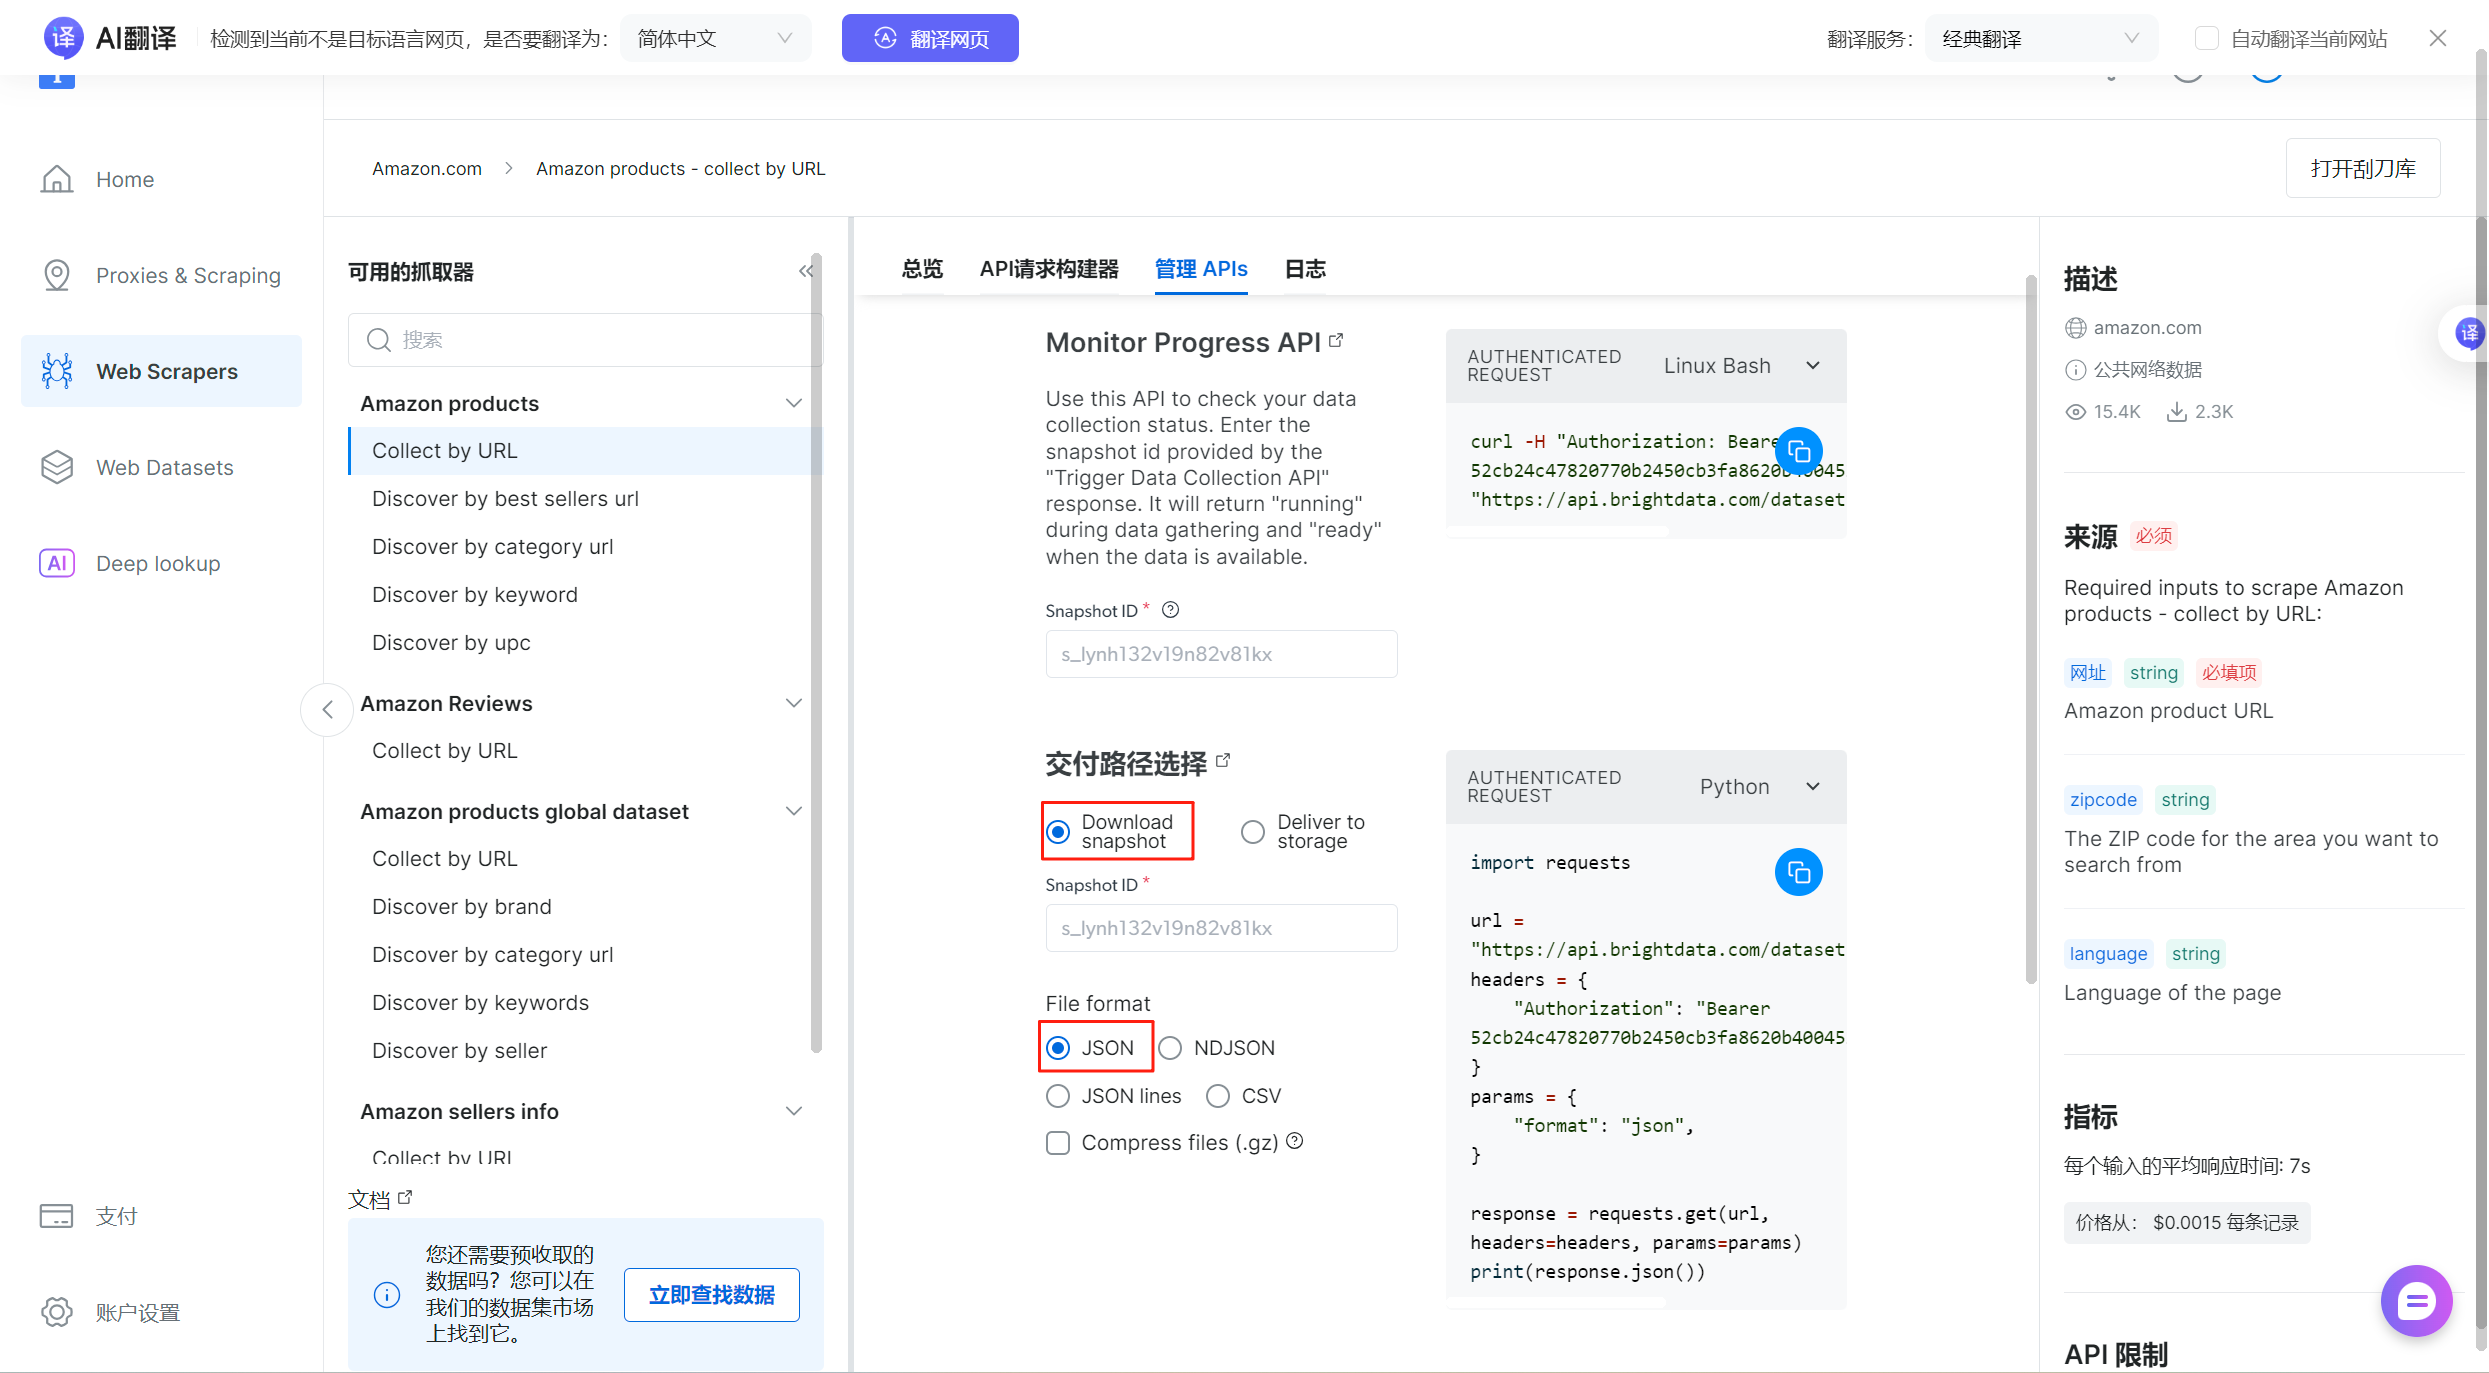The width and height of the screenshot is (2489, 1373).
Task: Click floating translate widget at right edge
Action: (2468, 333)
